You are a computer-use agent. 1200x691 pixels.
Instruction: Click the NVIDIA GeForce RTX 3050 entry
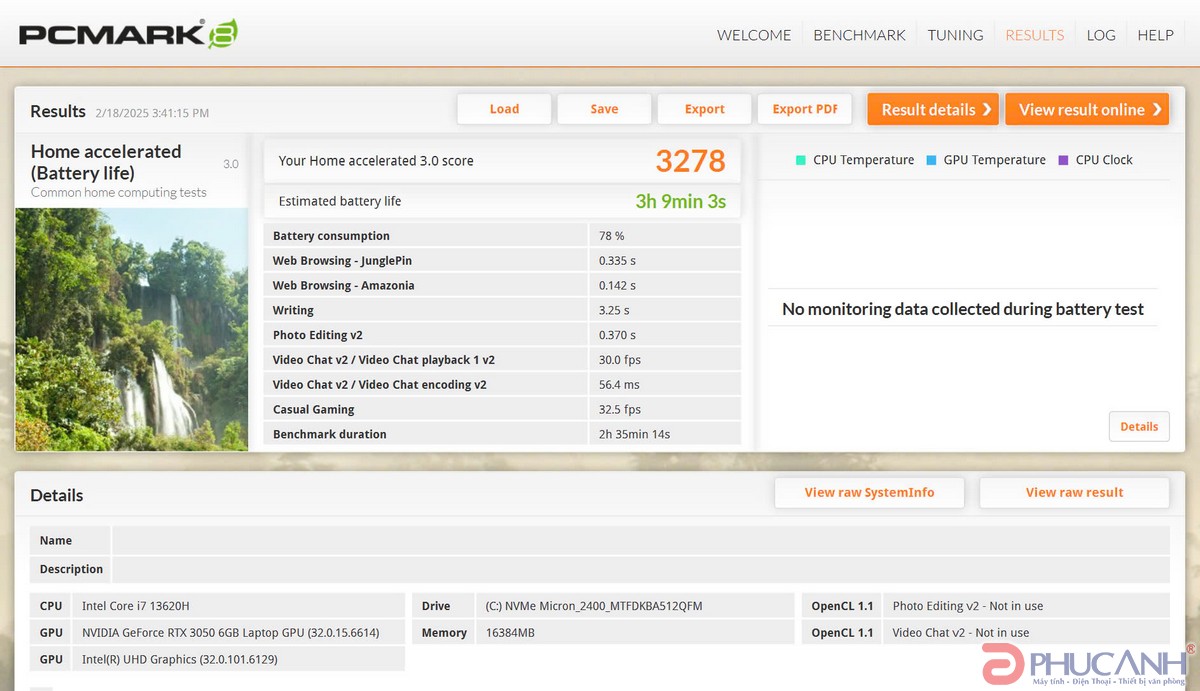pyautogui.click(x=230, y=632)
